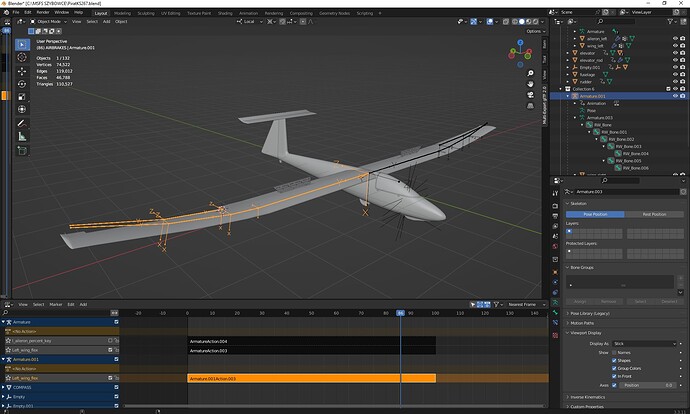
Task: Select the Add Cube tool
Action: 22,151
